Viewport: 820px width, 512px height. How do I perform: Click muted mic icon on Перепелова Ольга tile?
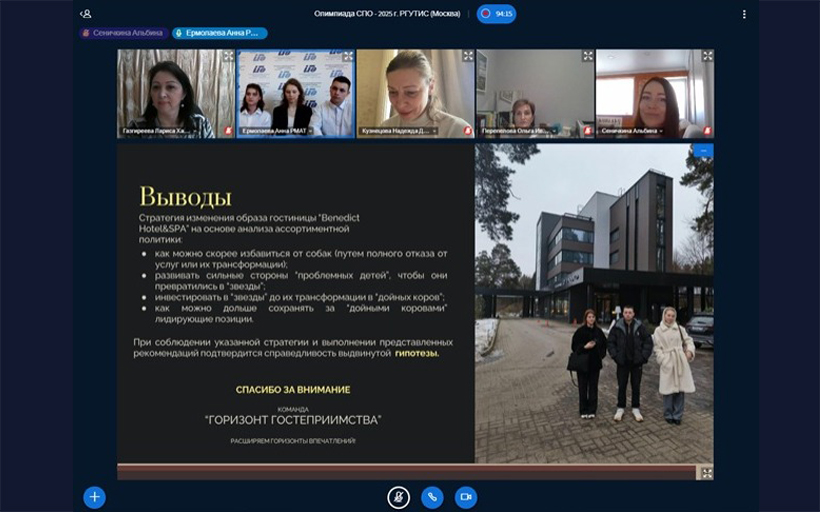pos(588,131)
